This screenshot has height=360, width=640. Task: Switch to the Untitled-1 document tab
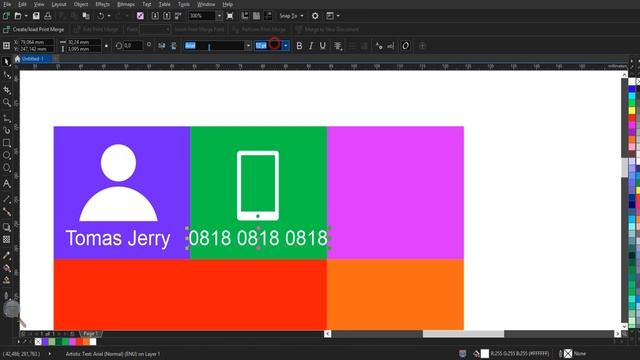pyautogui.click(x=32, y=59)
